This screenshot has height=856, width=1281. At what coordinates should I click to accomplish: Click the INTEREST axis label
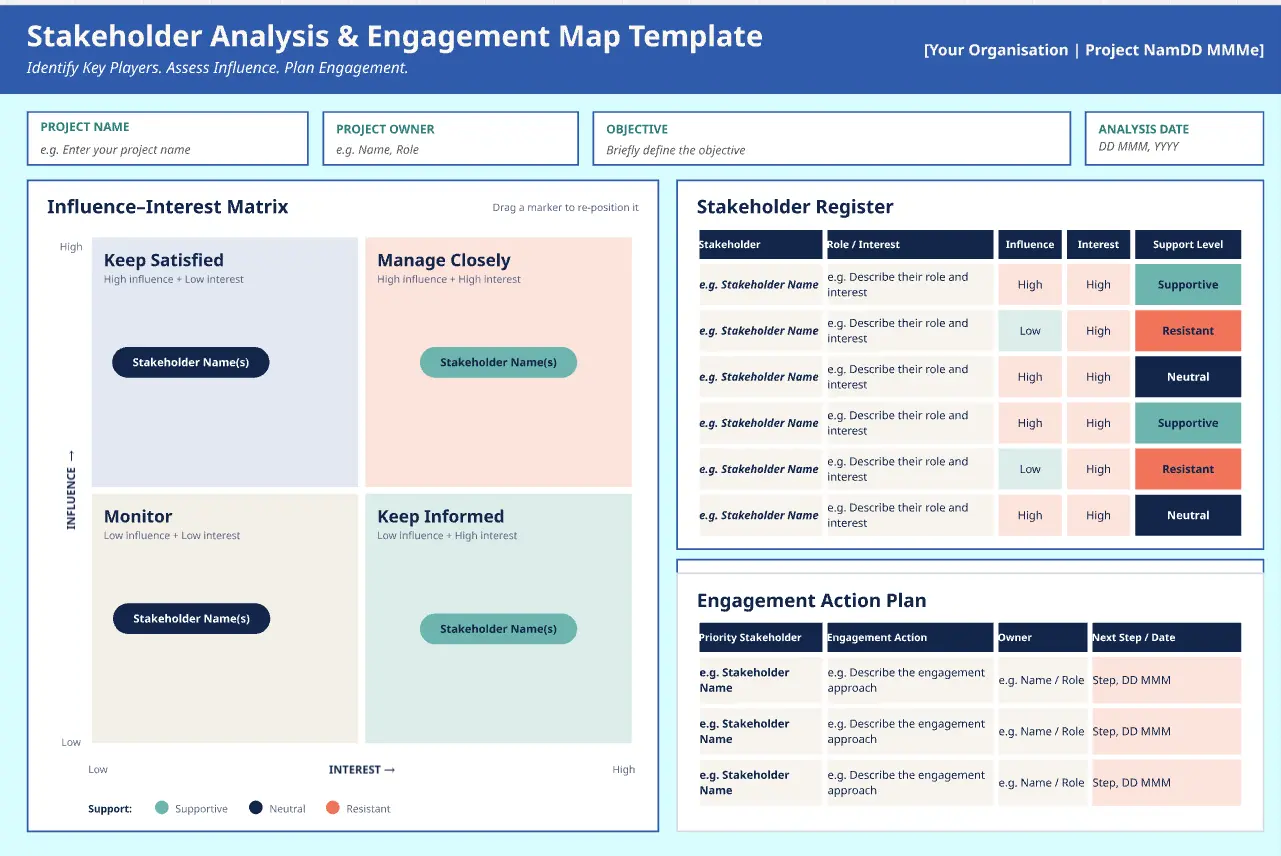click(x=362, y=769)
